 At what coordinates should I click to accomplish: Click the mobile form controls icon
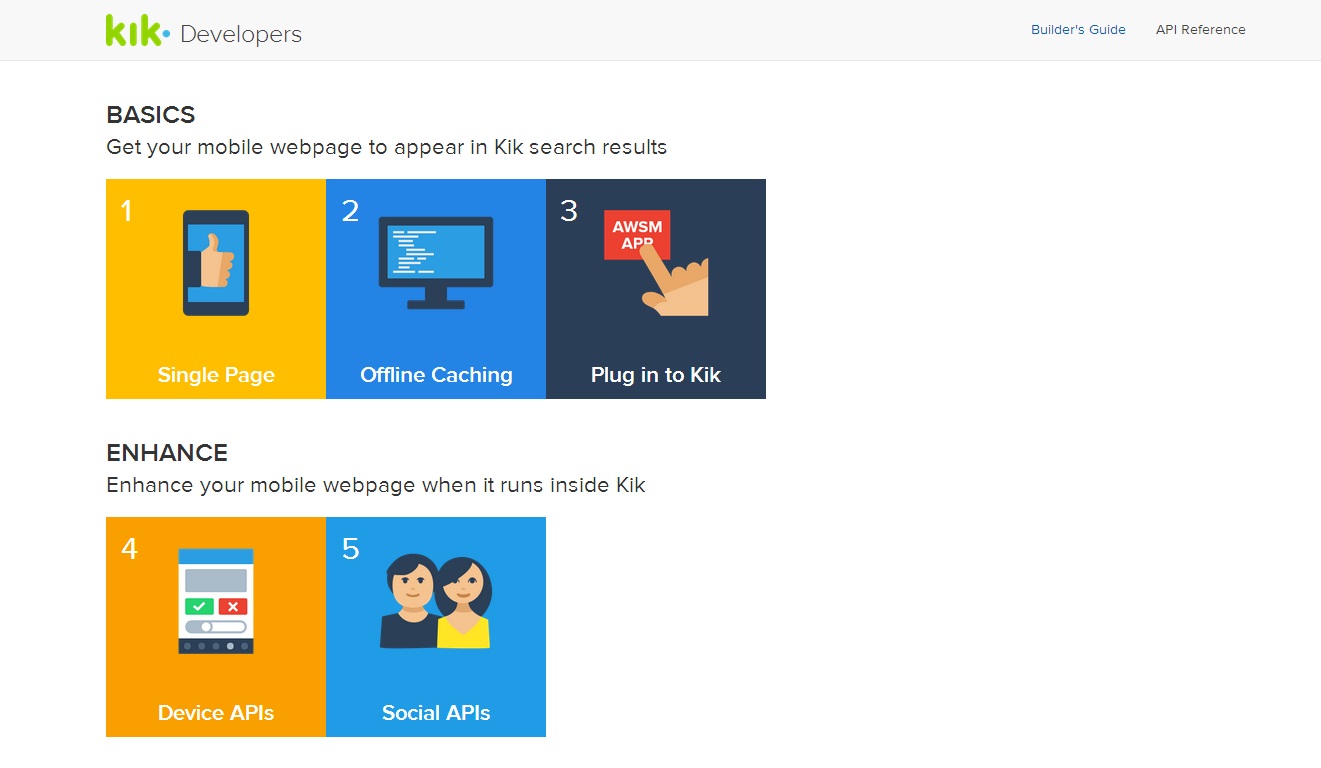click(216, 601)
